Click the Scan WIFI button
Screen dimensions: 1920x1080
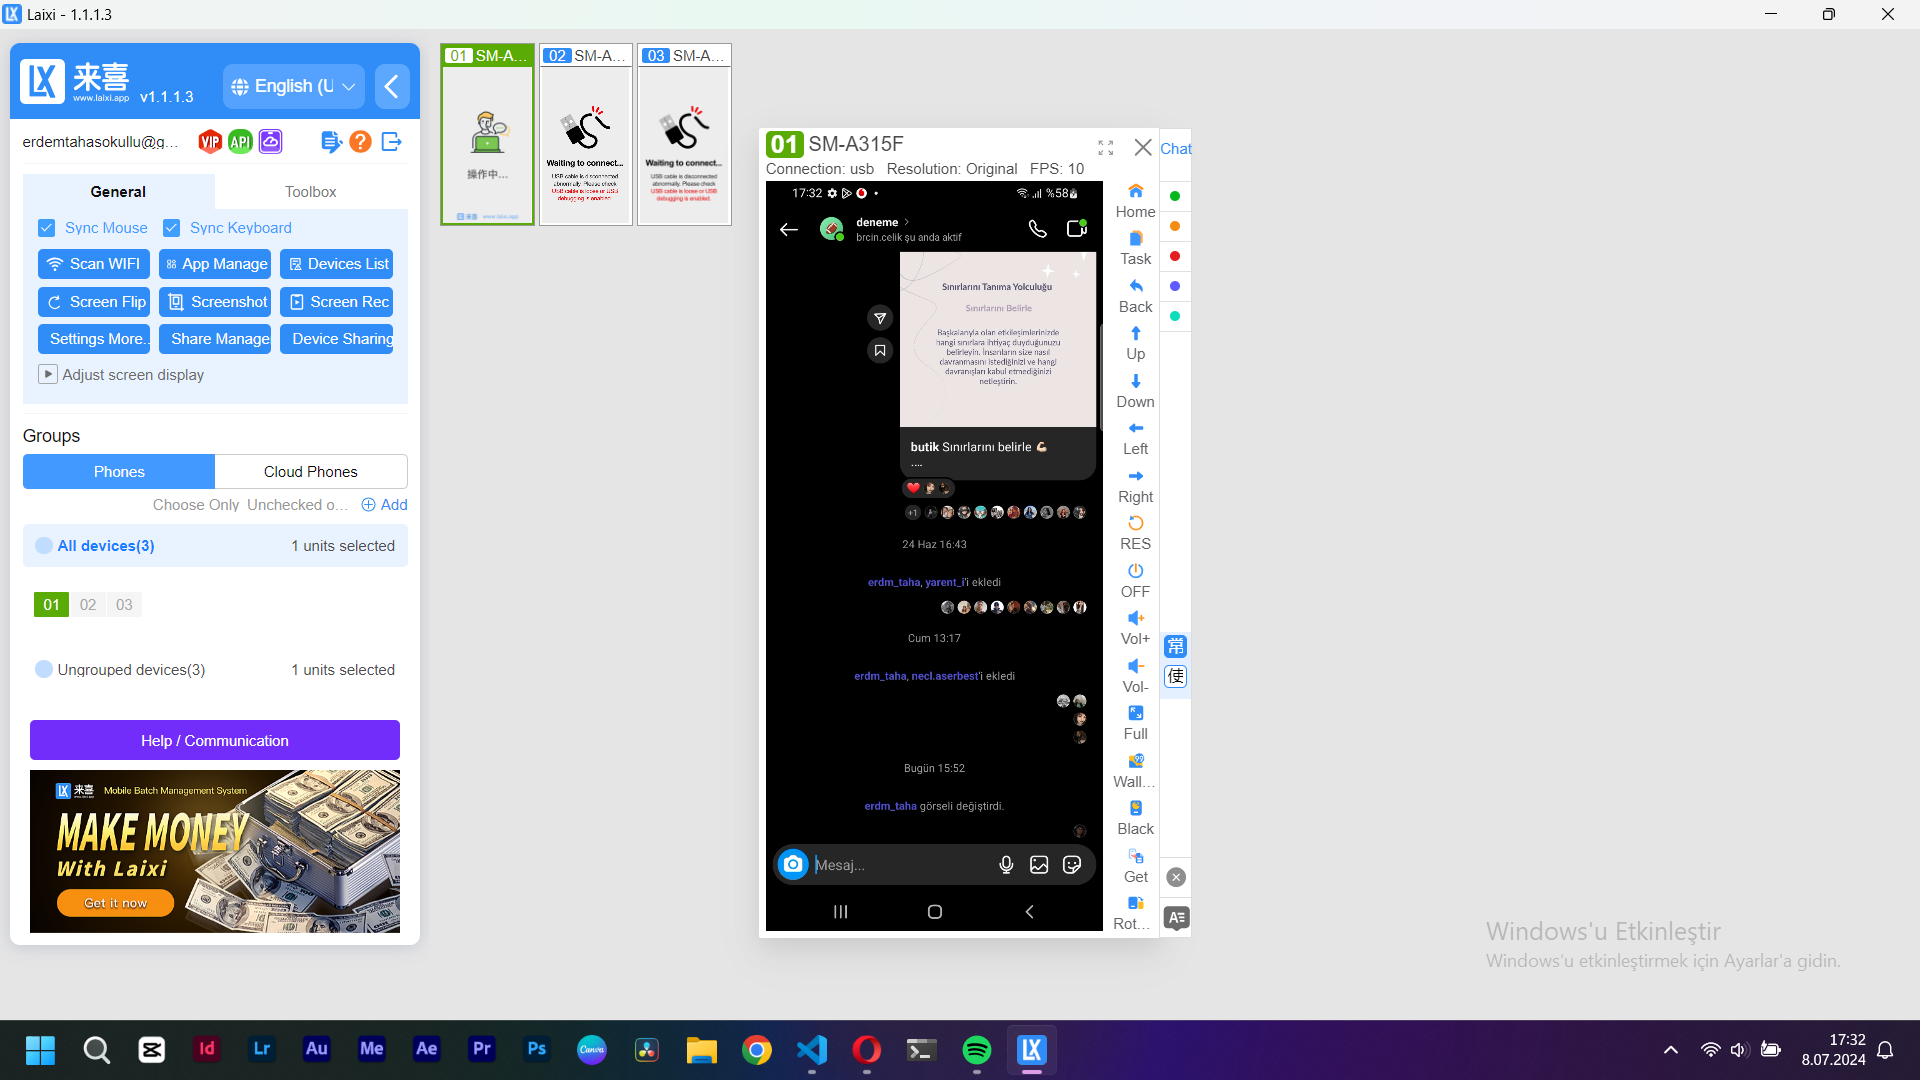94,264
